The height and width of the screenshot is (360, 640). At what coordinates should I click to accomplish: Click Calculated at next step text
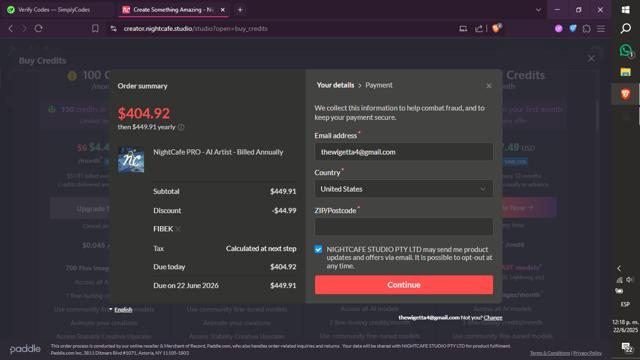pos(261,249)
